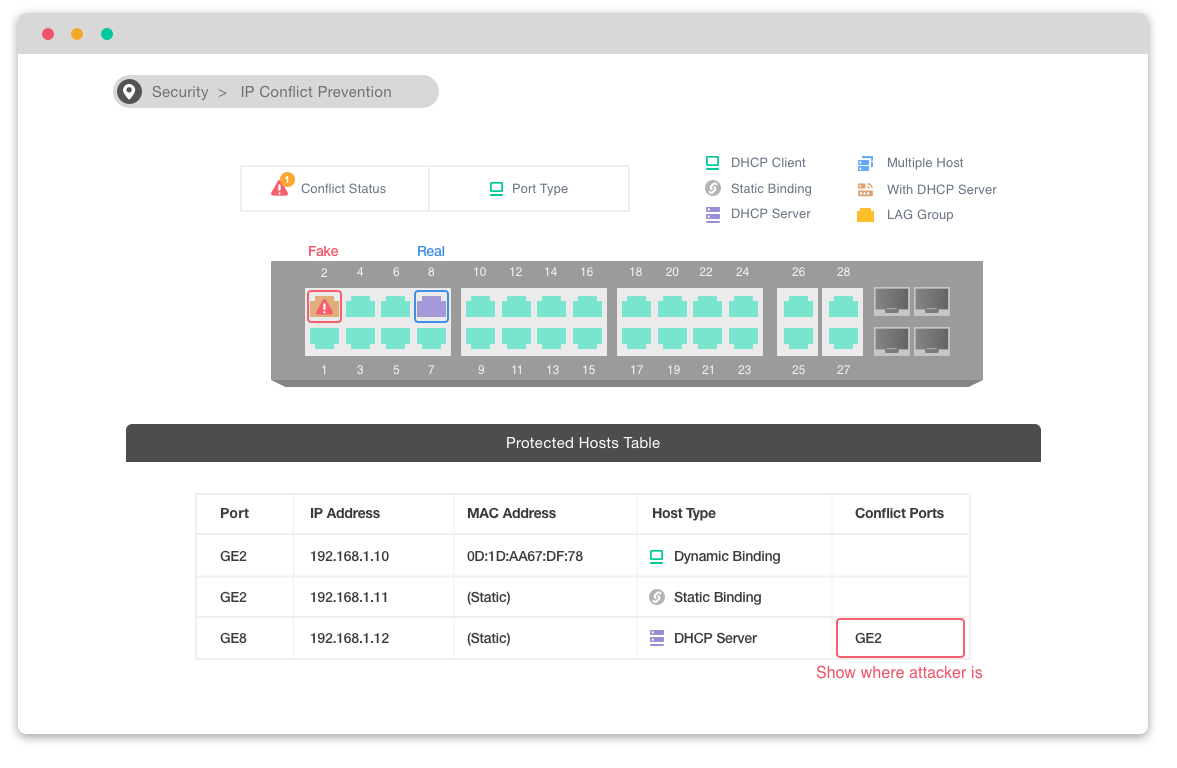Click the IP Conflict Prevention breadcrumb
The height and width of the screenshot is (768, 1177).
(316, 92)
